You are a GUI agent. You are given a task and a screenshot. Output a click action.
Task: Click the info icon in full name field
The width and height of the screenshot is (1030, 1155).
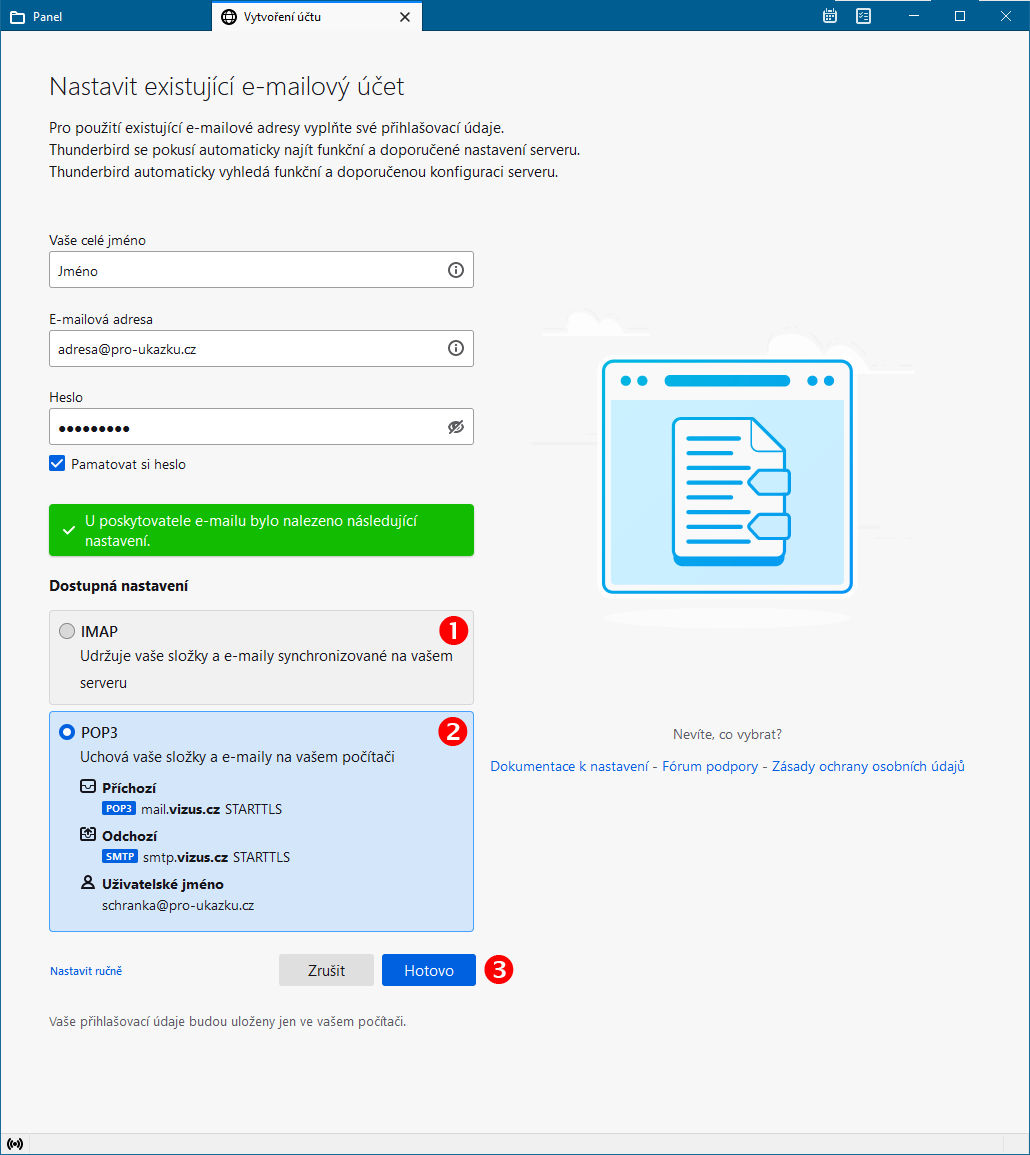[456, 270]
